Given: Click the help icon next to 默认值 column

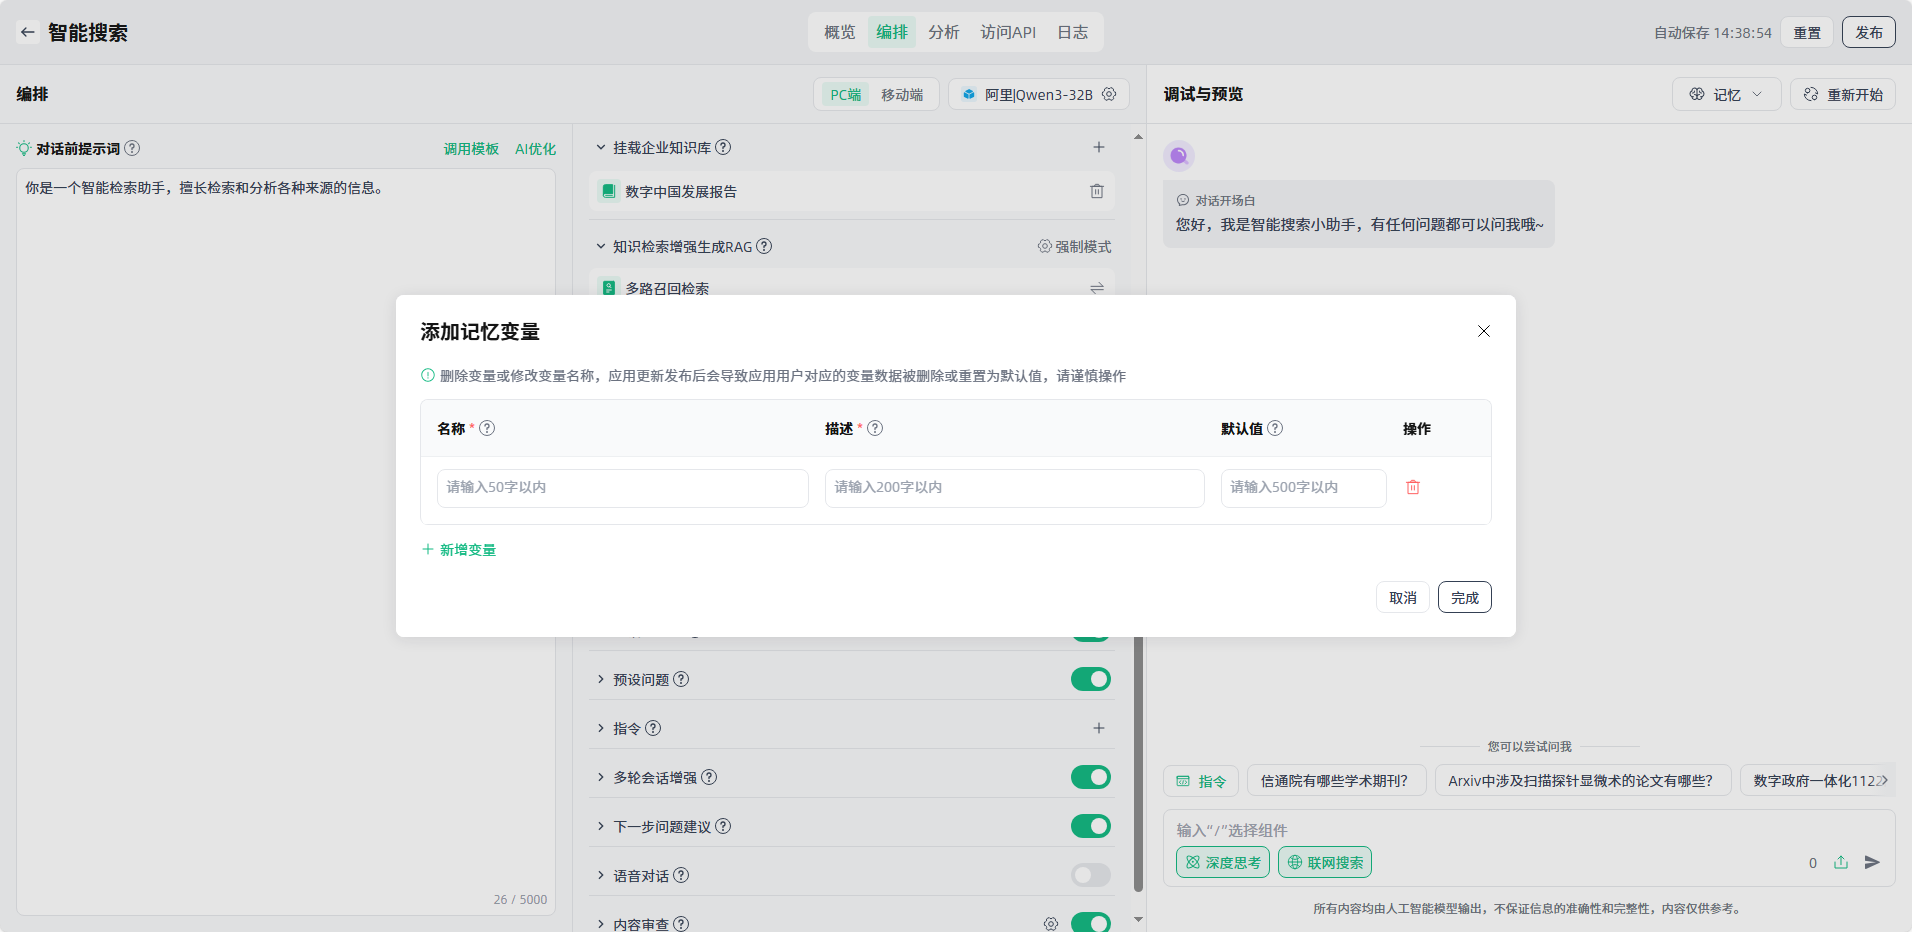Looking at the screenshot, I should (x=1275, y=428).
